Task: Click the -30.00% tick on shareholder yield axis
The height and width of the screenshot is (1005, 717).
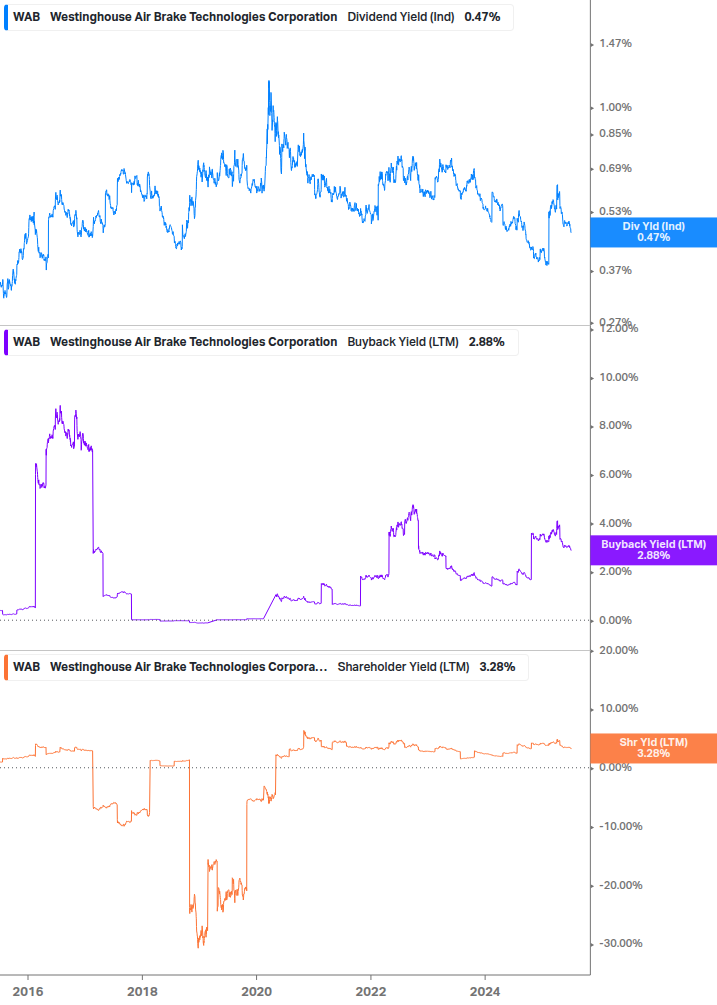Action: point(621,944)
